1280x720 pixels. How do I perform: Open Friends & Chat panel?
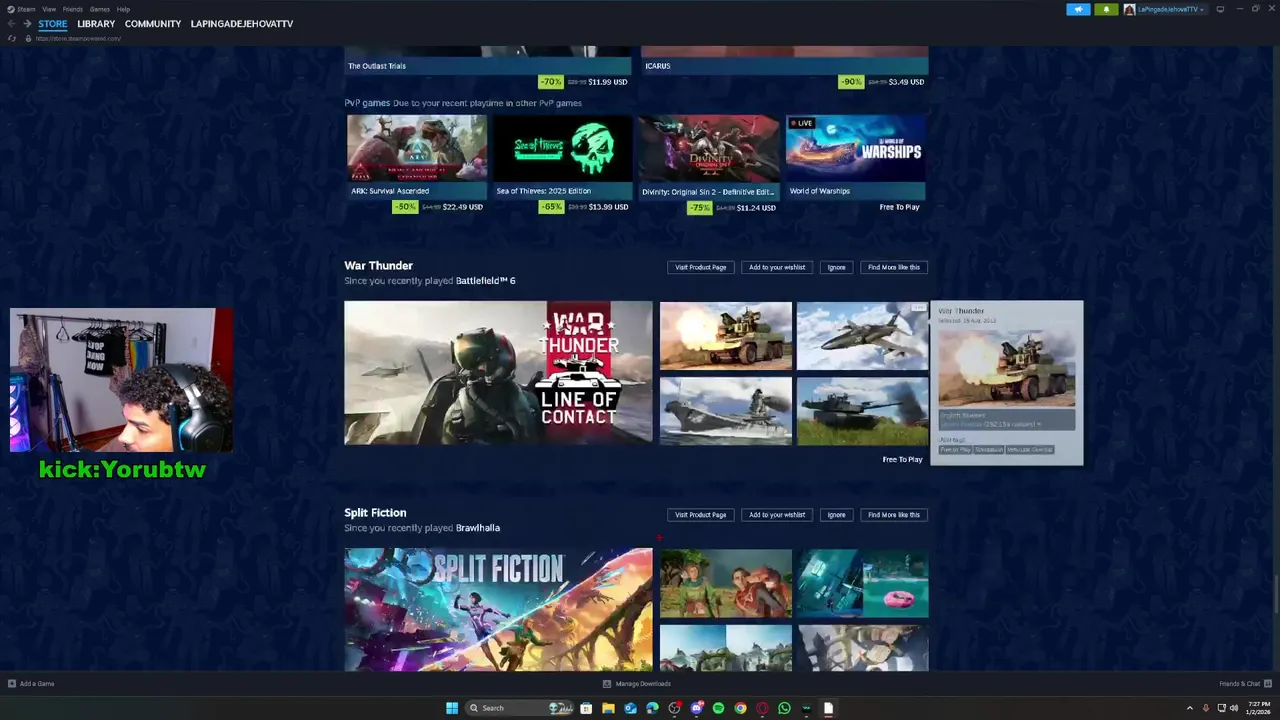pyautogui.click(x=1245, y=684)
